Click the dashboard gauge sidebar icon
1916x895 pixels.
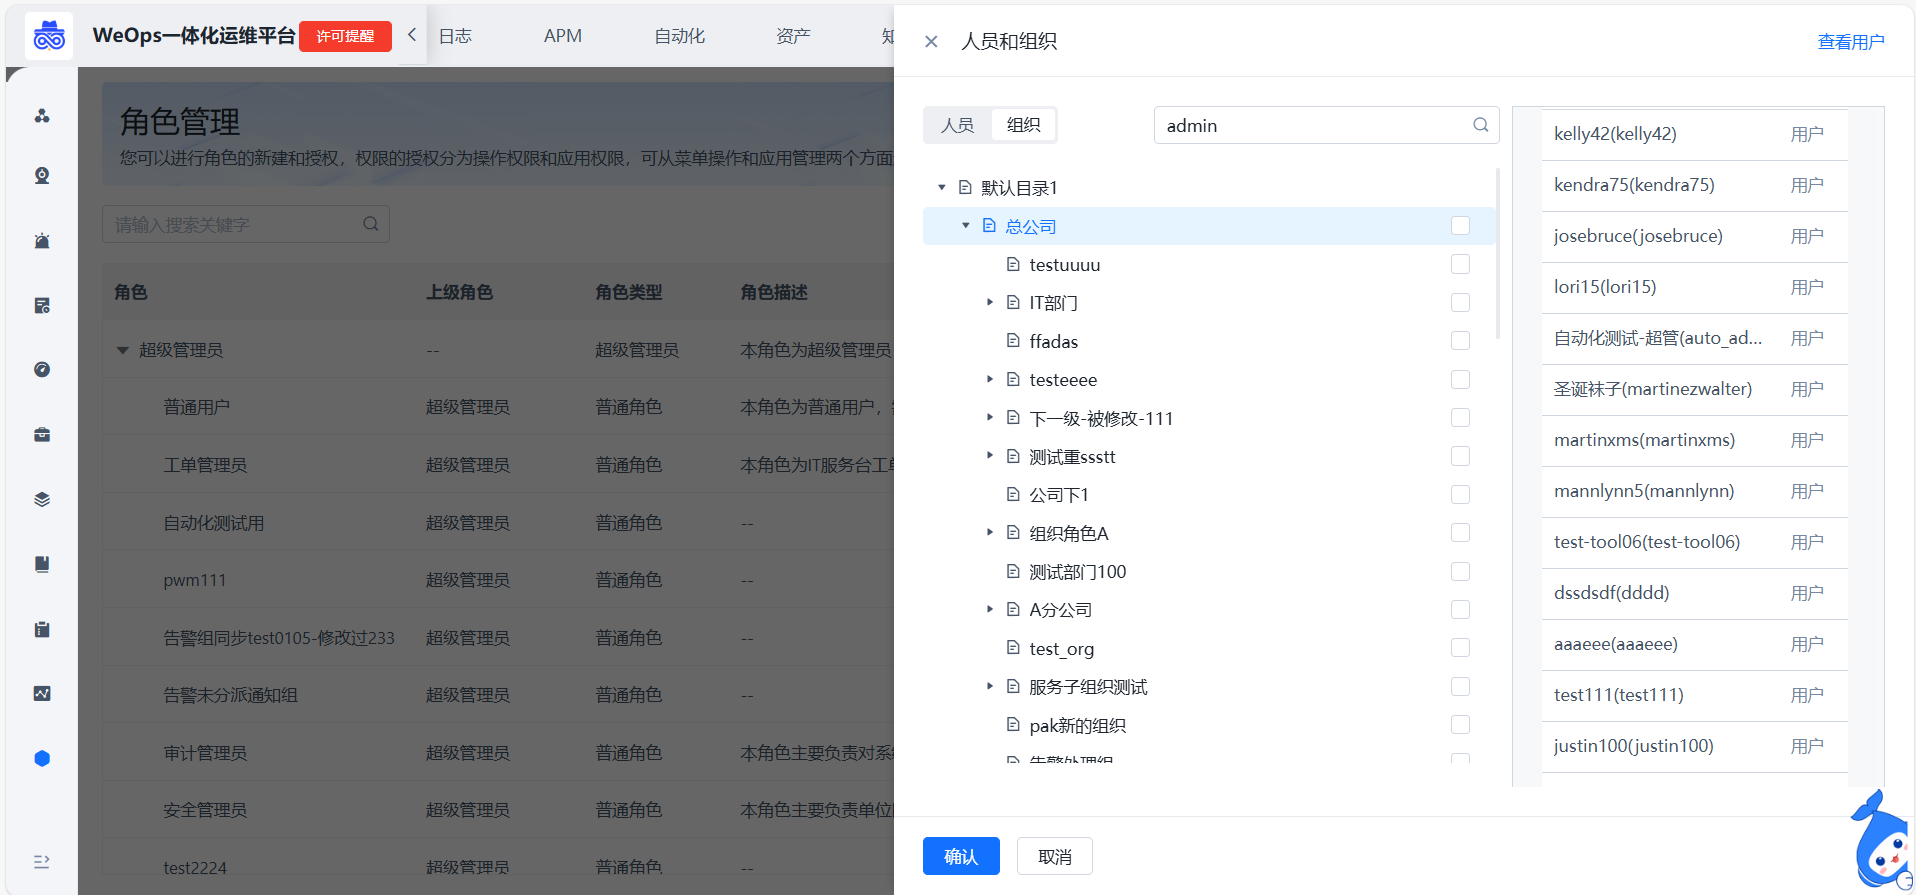(42, 370)
